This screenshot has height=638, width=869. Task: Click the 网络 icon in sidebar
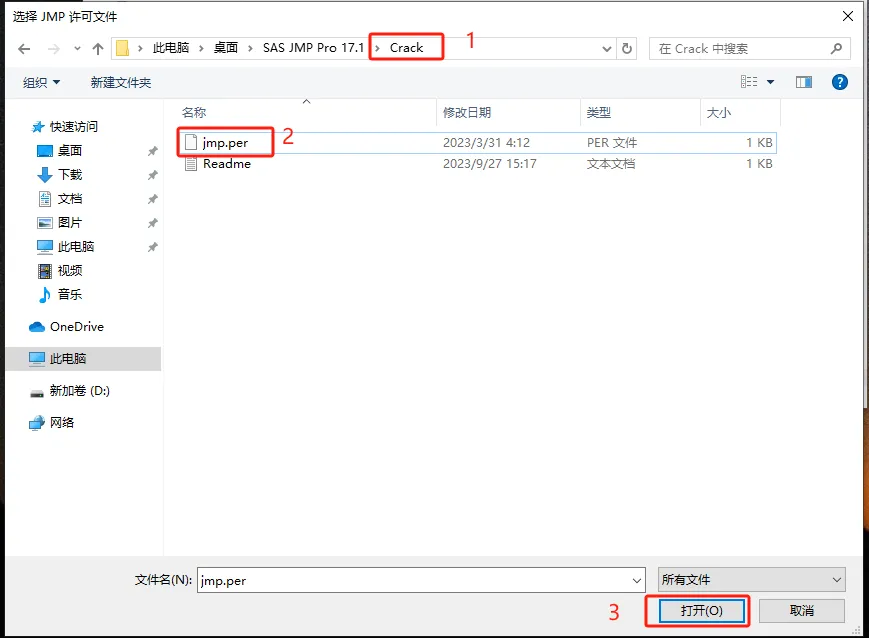(37, 423)
